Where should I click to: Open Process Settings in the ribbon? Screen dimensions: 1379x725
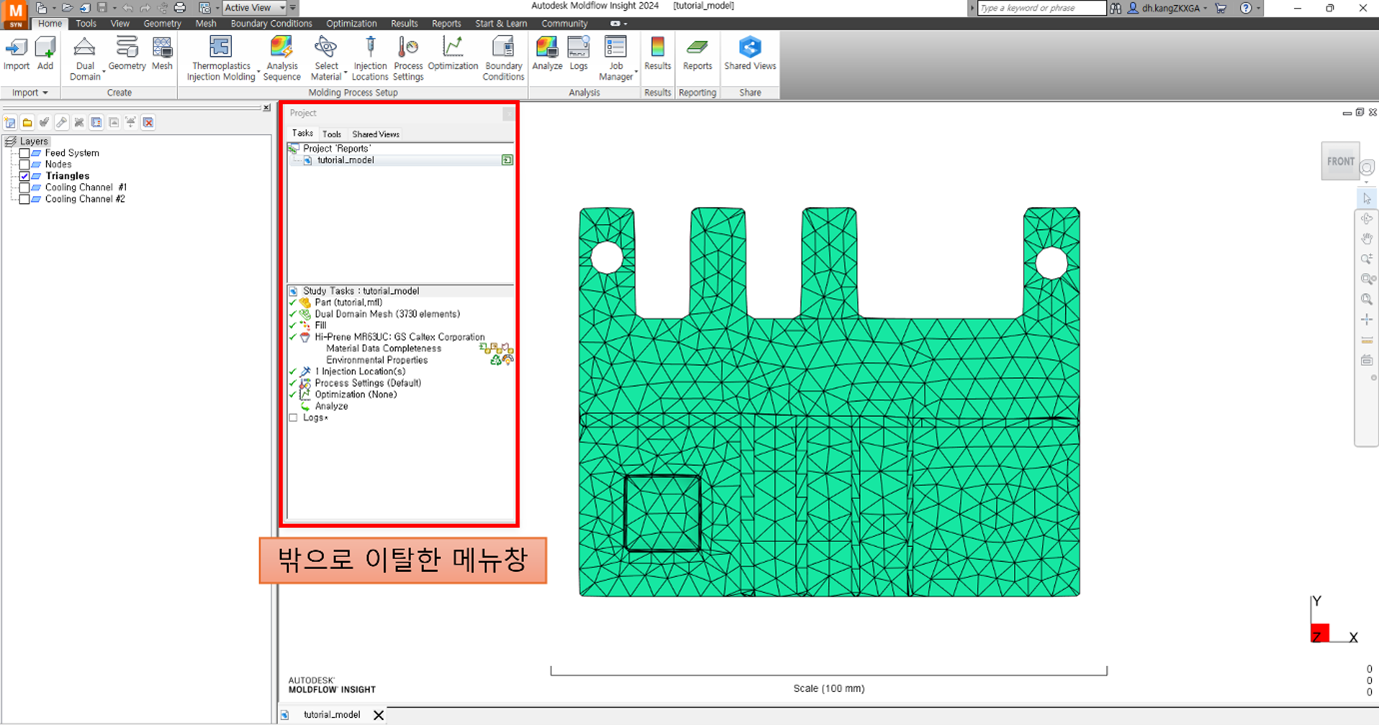pyautogui.click(x=408, y=59)
